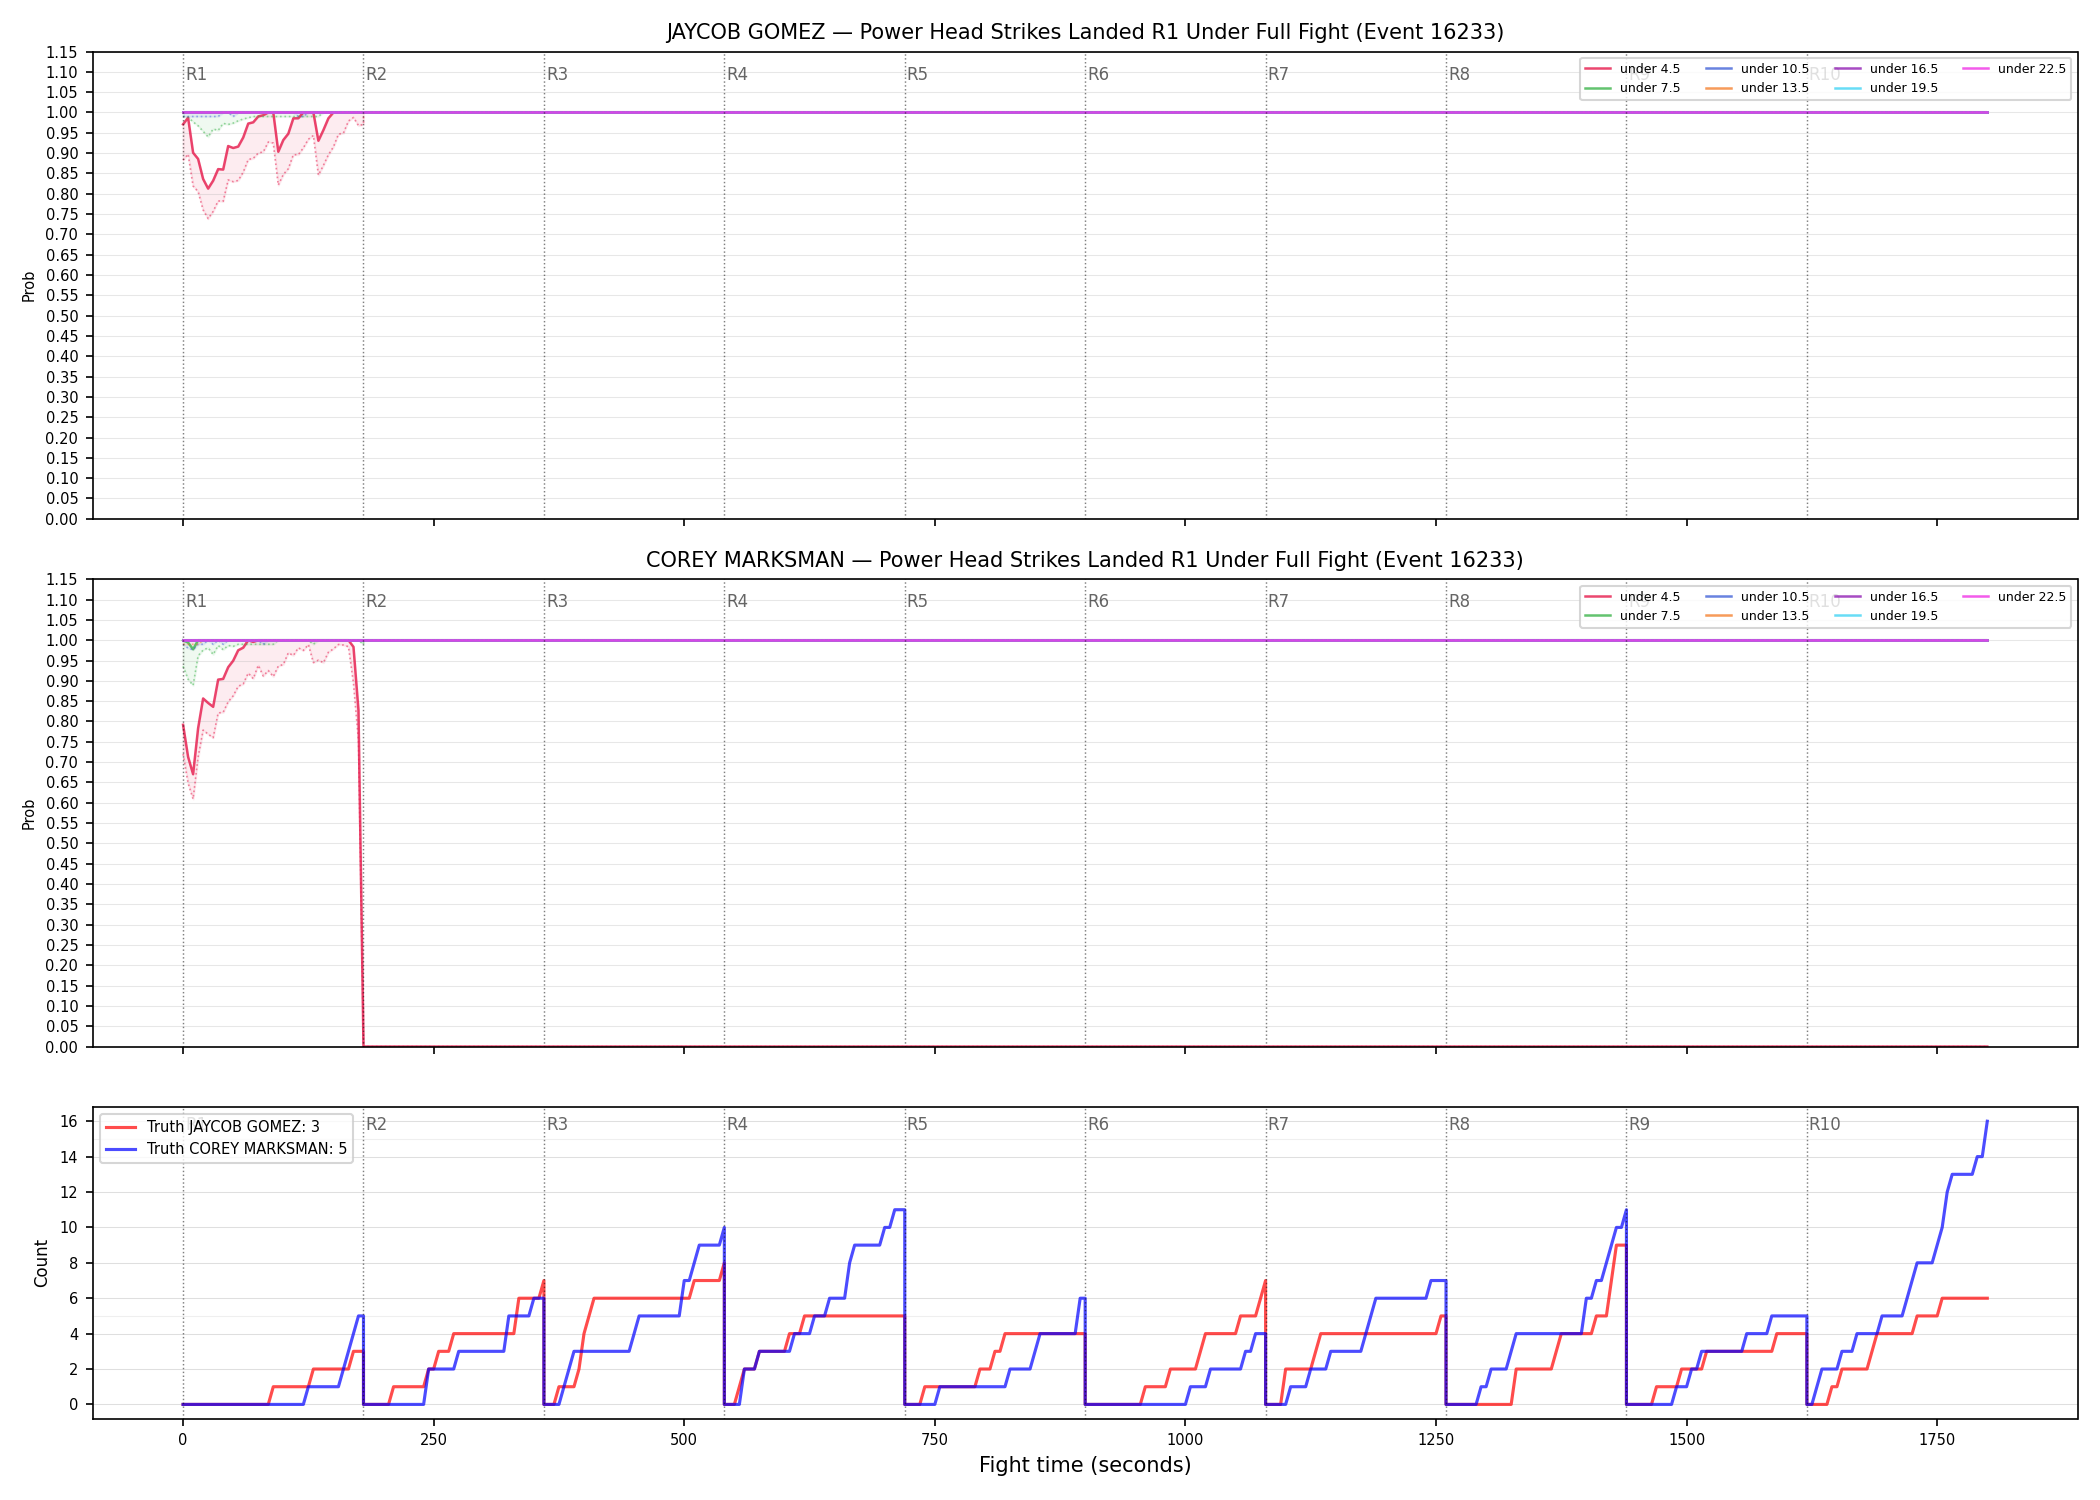Viewport: 2100px width, 1500px height.
Task: Select 'under 22.5' in the Marksman chart legend
Action: (x=2015, y=597)
